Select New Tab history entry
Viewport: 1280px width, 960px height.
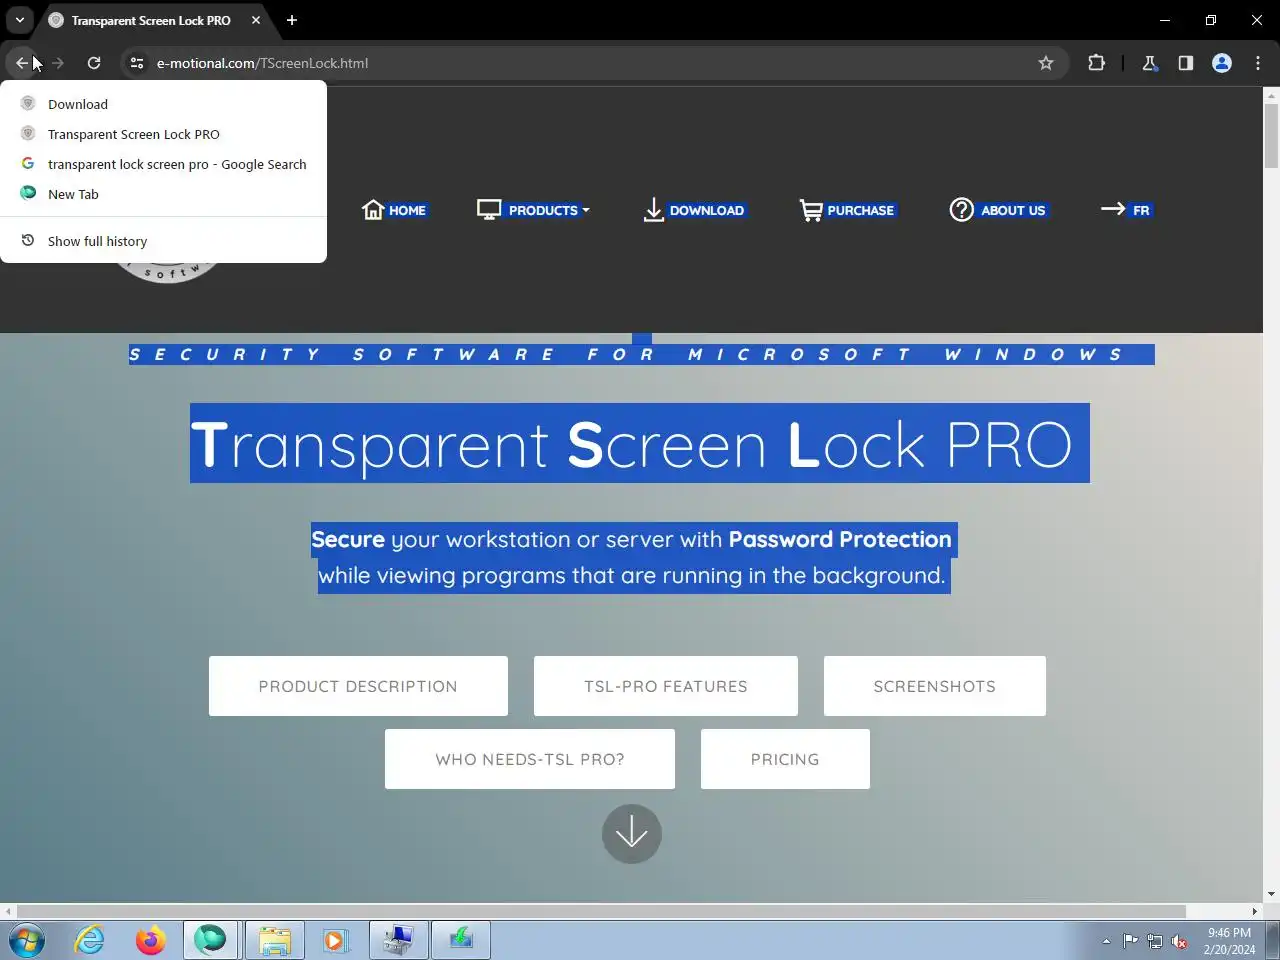[164, 194]
